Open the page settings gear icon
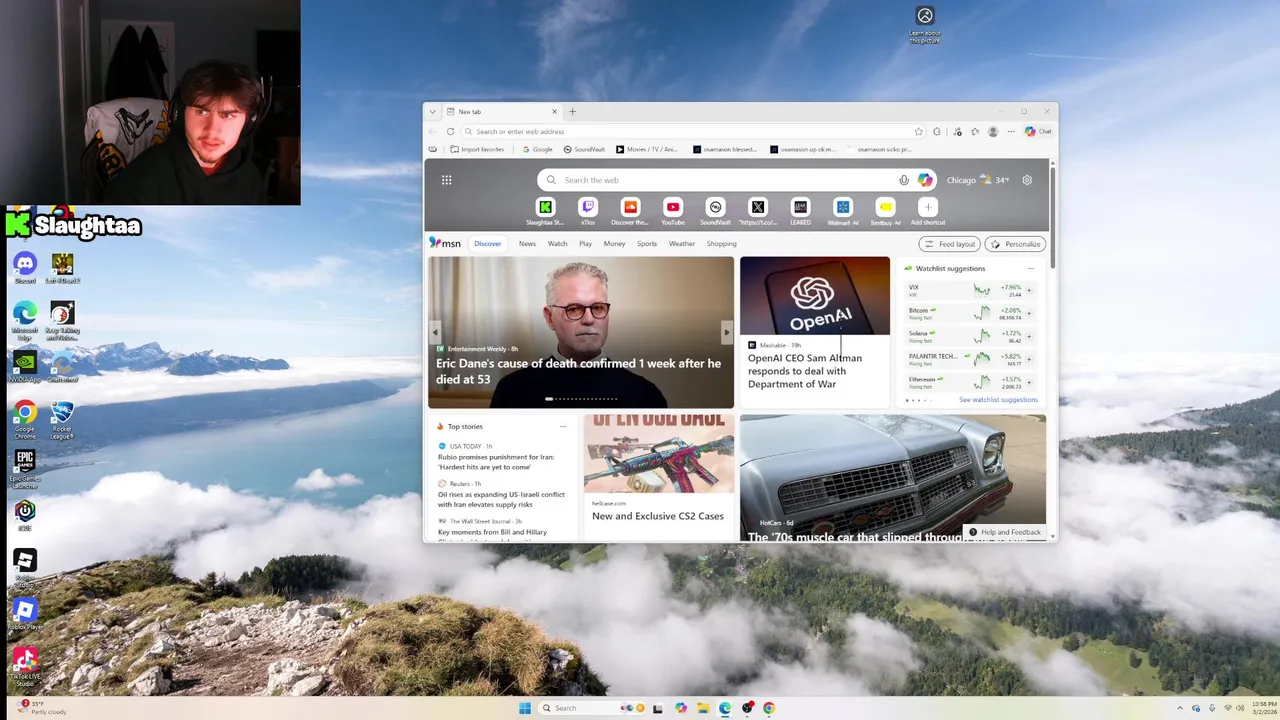Viewport: 1280px width, 720px height. click(1027, 180)
